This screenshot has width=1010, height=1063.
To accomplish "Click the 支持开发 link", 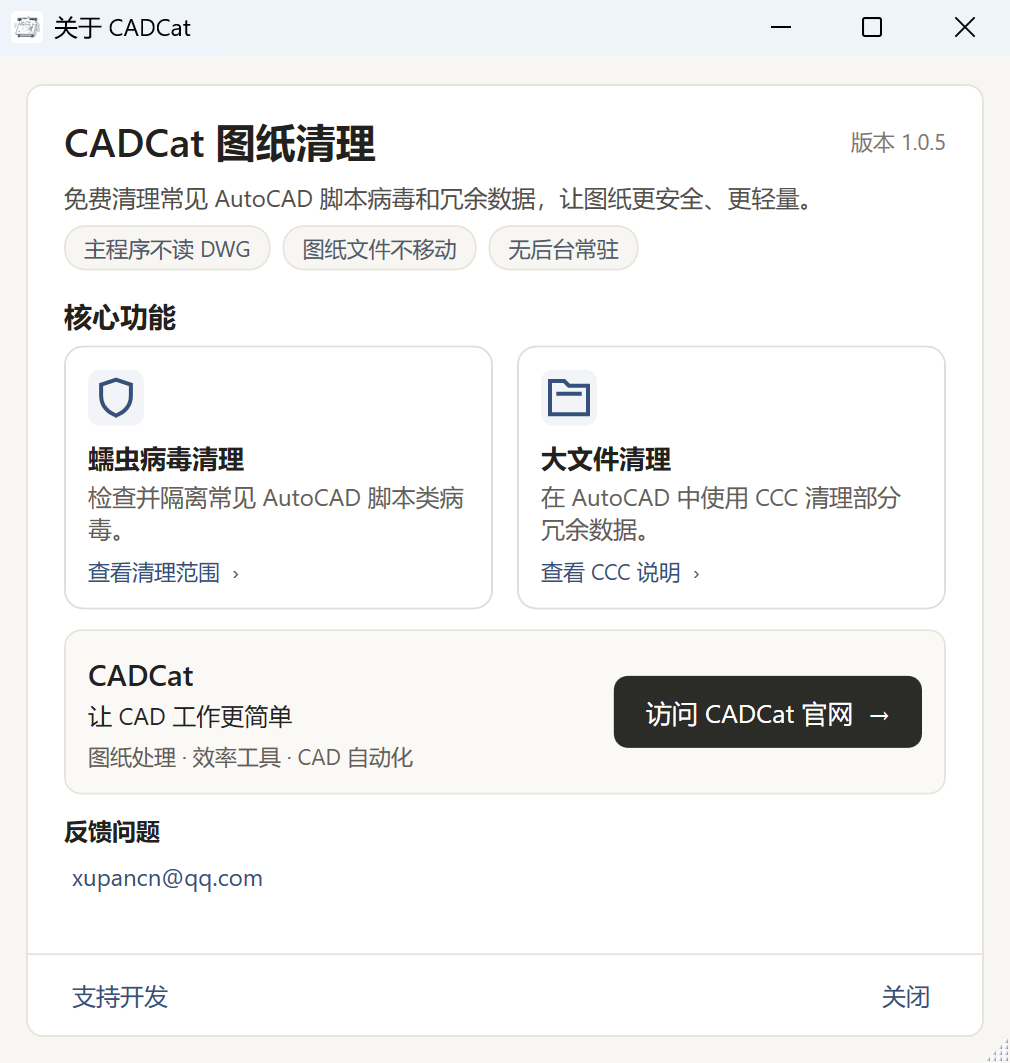I will 120,997.
